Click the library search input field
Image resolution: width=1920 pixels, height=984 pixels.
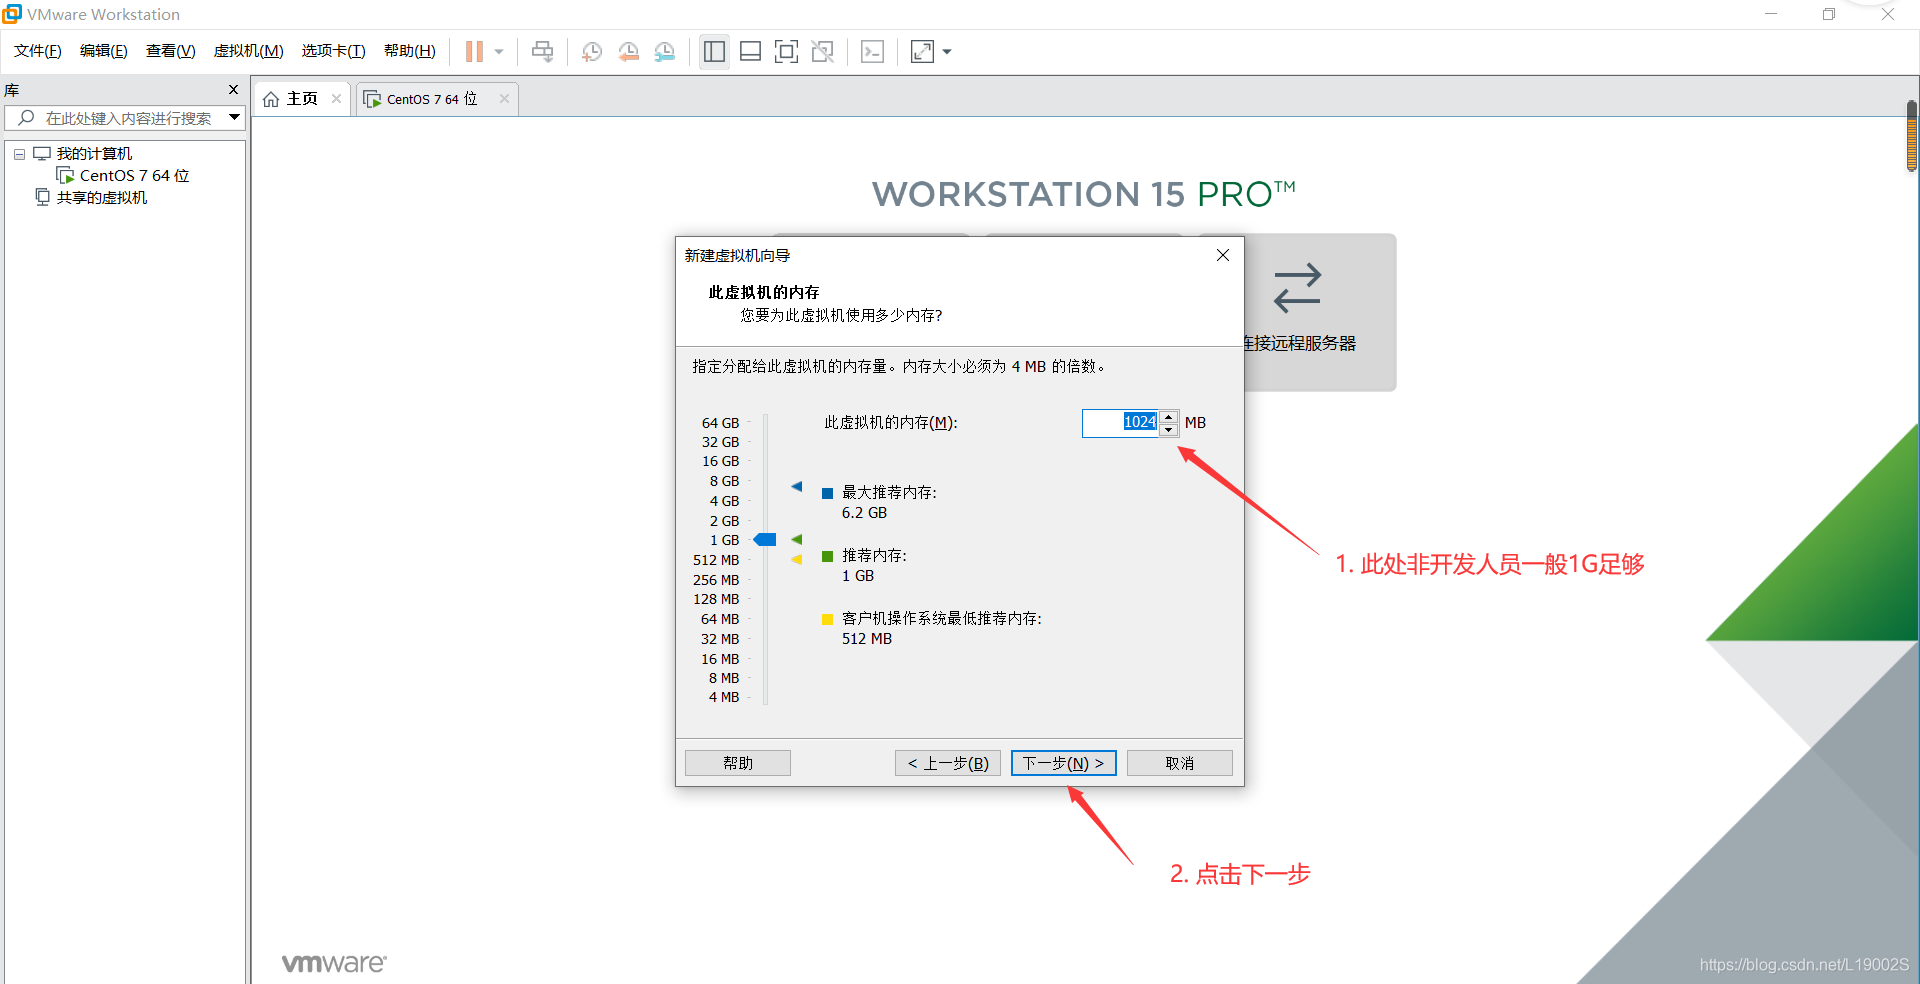coord(114,118)
